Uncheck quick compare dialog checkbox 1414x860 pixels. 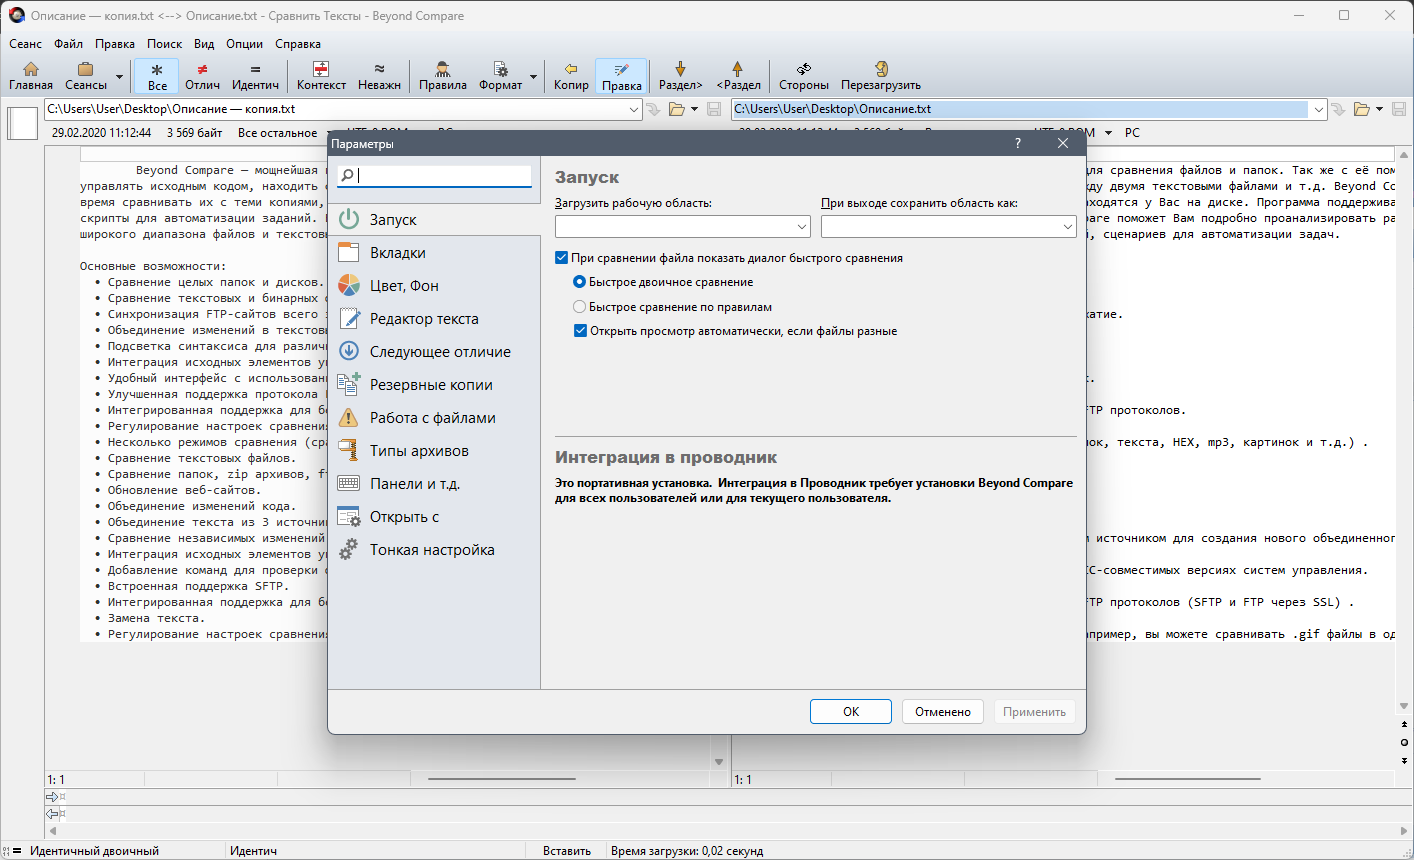(561, 258)
